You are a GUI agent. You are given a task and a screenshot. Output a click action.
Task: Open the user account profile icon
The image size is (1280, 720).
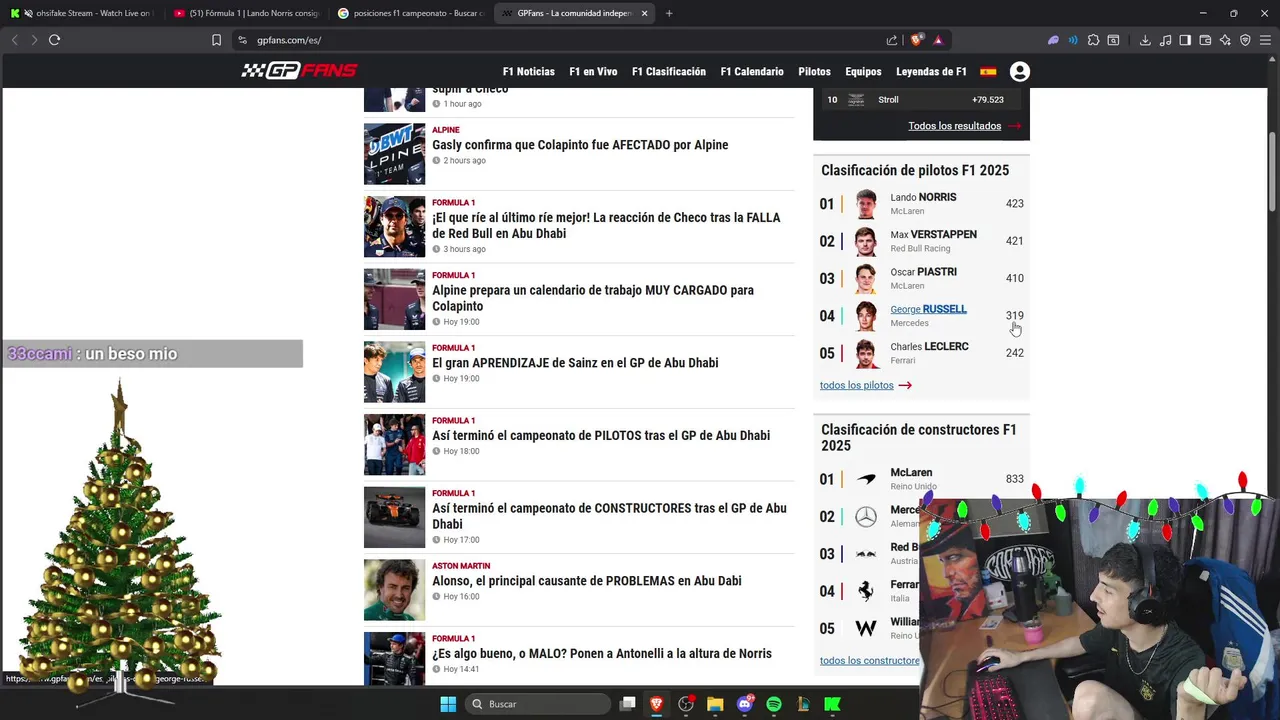coord(1020,72)
